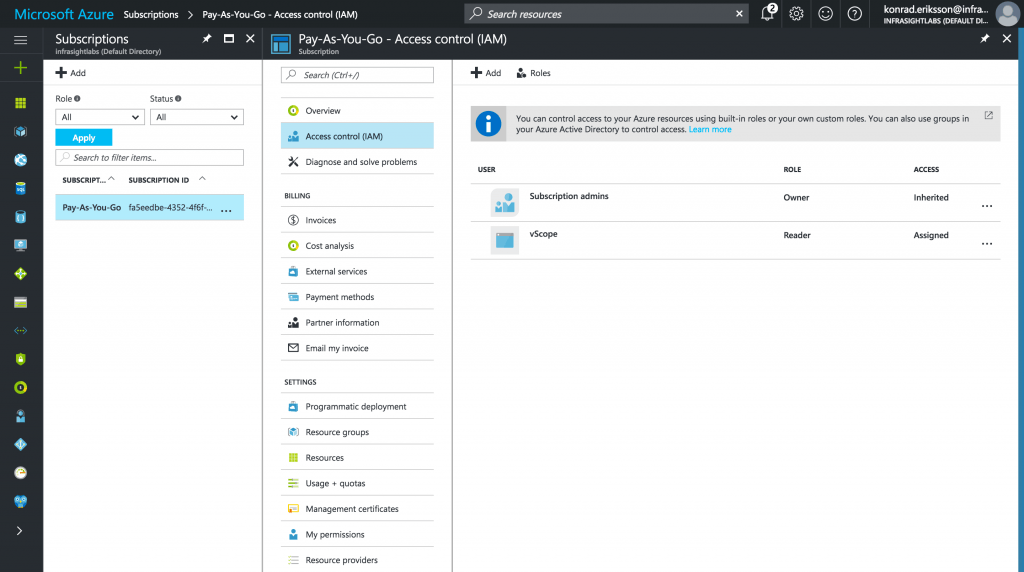Open Usage + quotas item
The height and width of the screenshot is (572, 1024).
coord(357,483)
